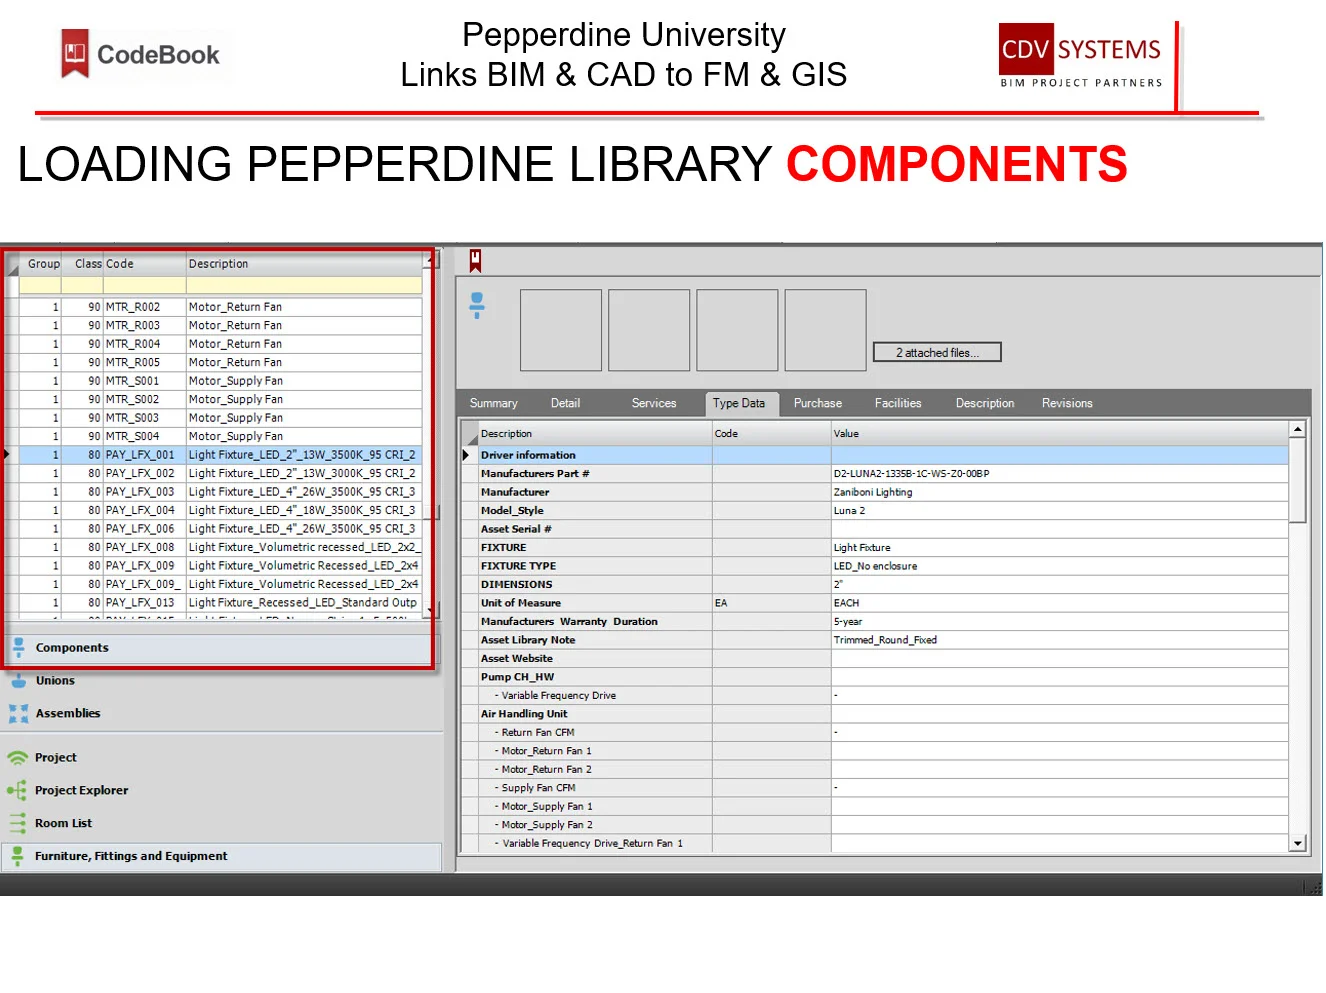
Task: Click the 'Luna 2' Model_Style value
Action: (x=849, y=511)
